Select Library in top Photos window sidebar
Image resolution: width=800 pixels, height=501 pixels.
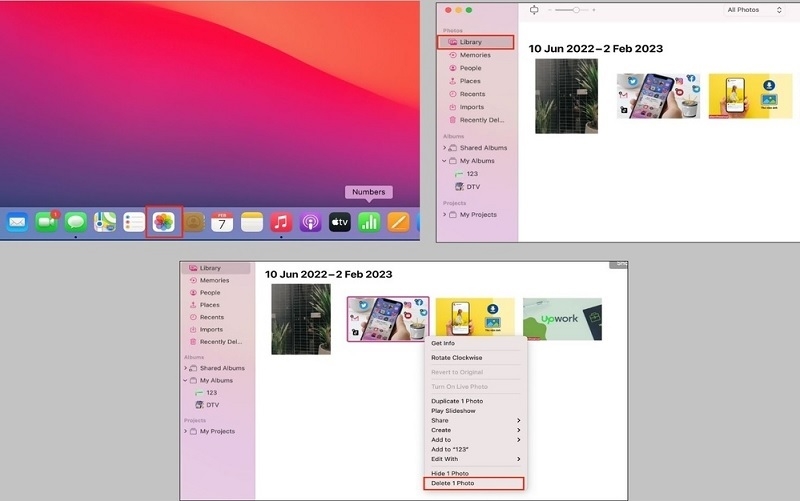point(476,42)
